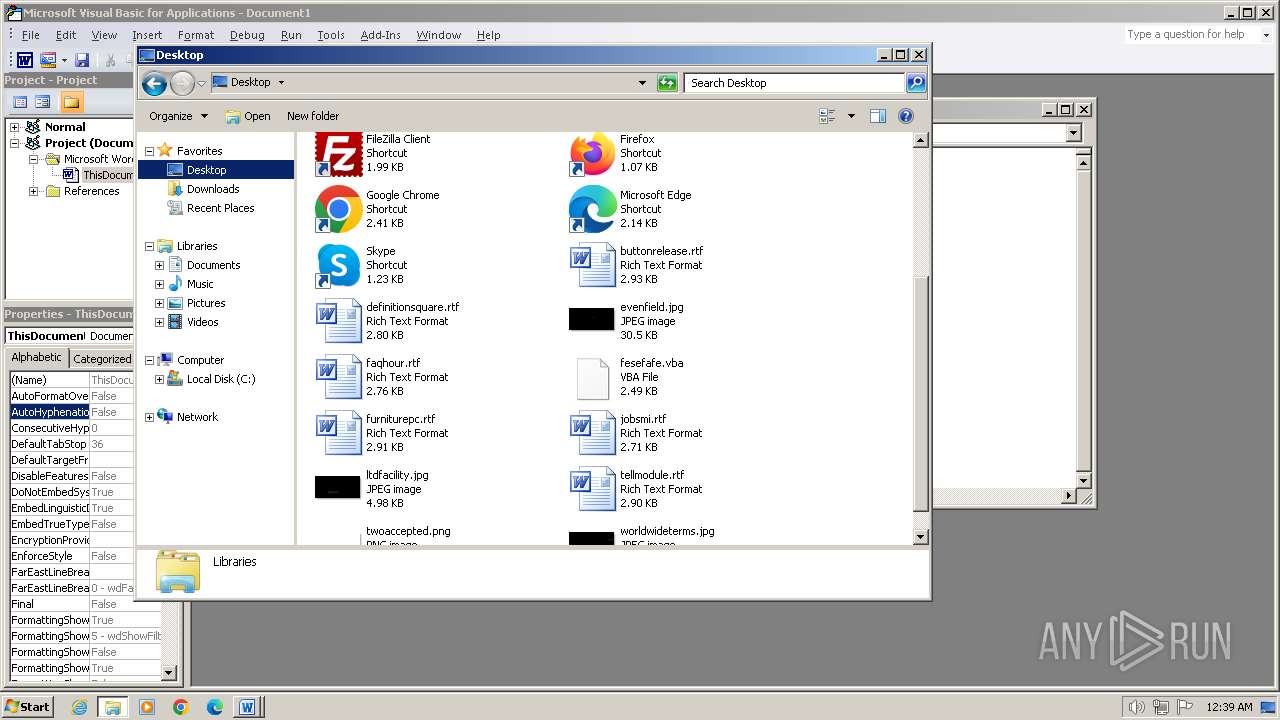1280x720 pixels.
Task: Select Recent Places in navigation pane
Action: 220,208
